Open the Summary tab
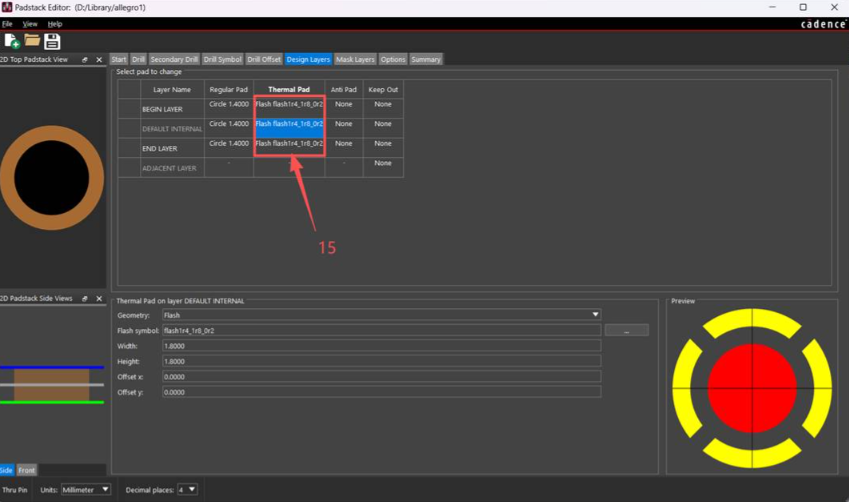This screenshot has height=502, width=849. pyautogui.click(x=426, y=60)
